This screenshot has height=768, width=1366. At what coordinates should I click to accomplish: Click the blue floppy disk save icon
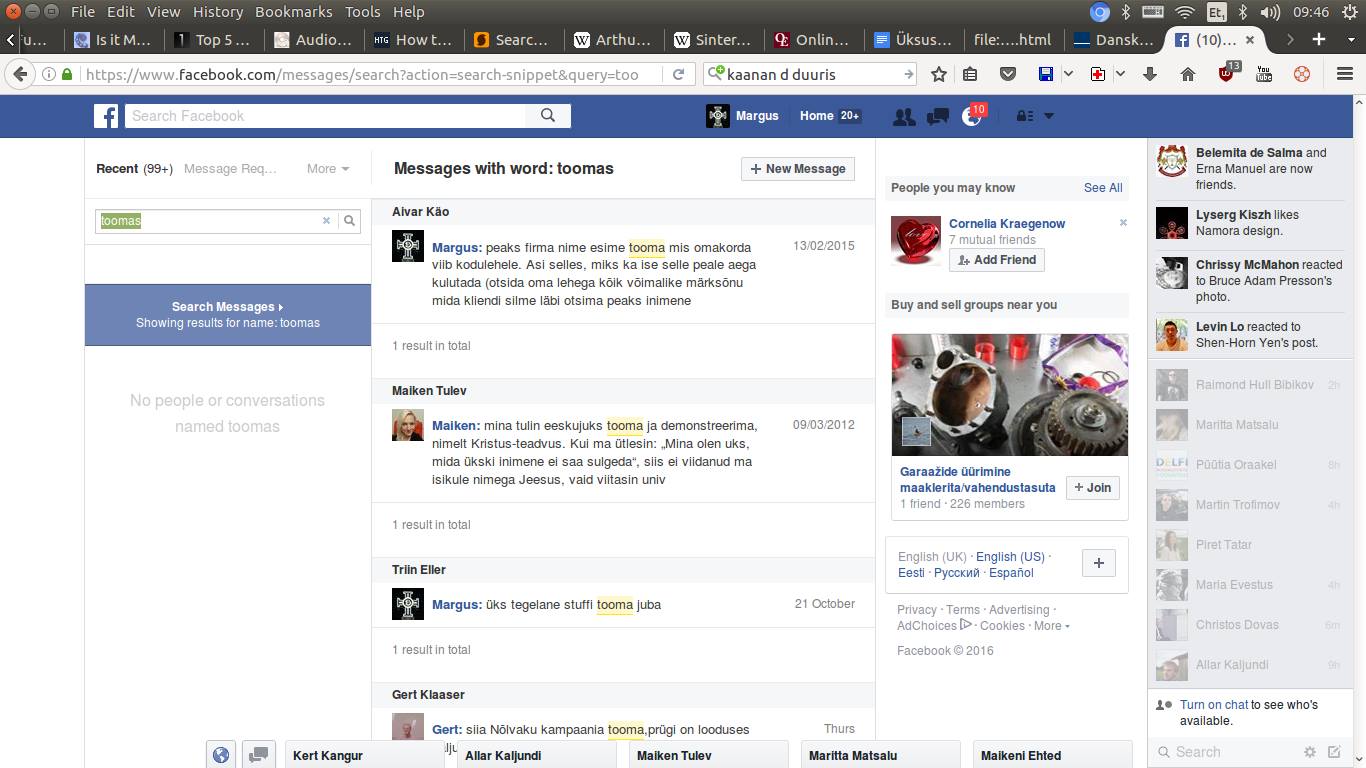click(1046, 74)
